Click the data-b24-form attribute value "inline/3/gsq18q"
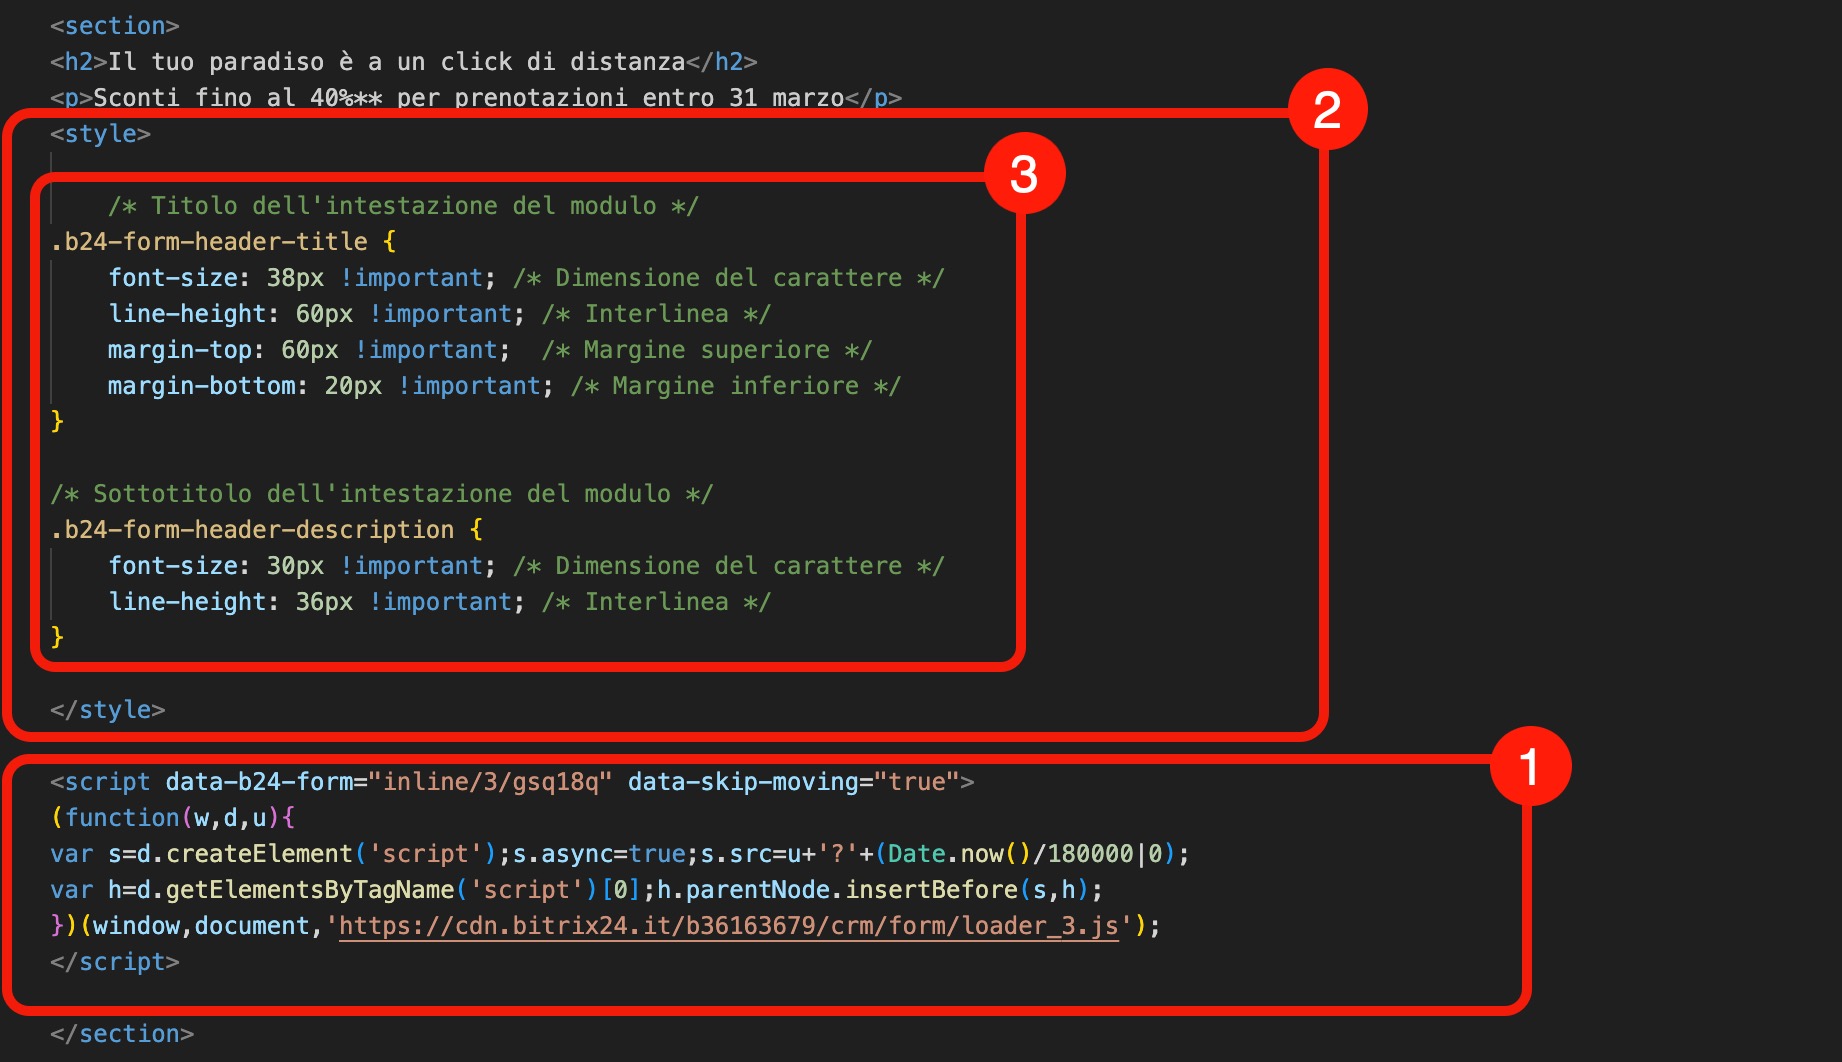Viewport: 1842px width, 1062px height. 490,782
